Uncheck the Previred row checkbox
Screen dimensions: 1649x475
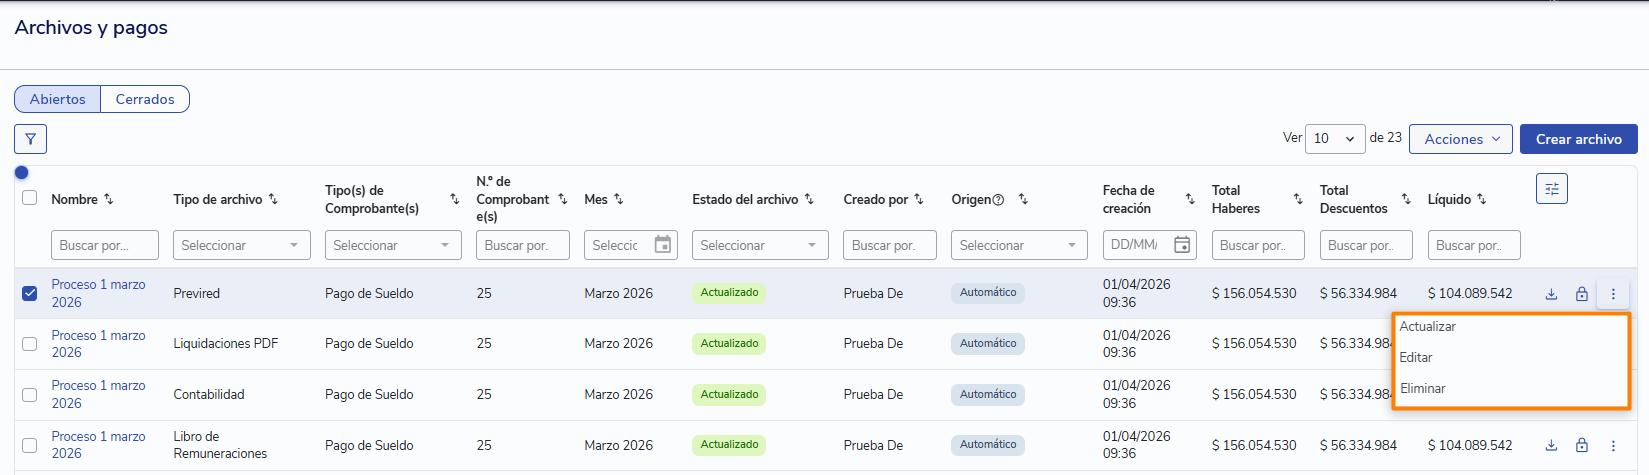pos(30,293)
